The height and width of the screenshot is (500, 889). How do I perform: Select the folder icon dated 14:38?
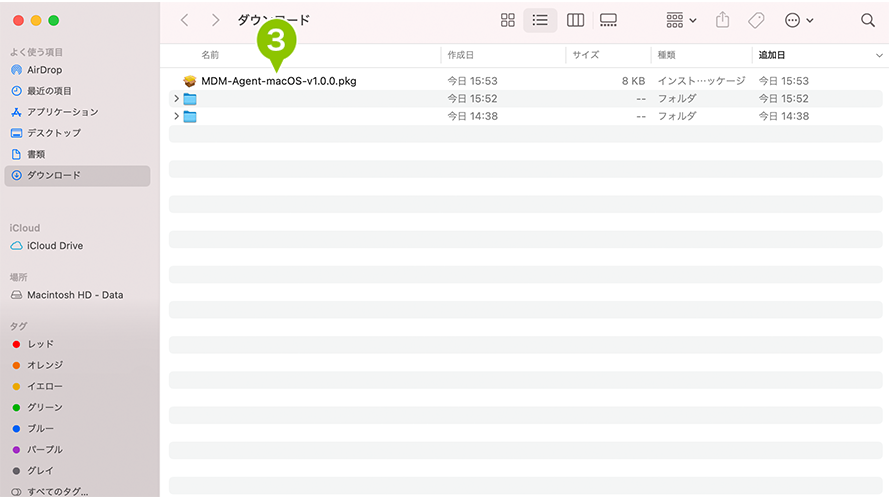(x=190, y=117)
